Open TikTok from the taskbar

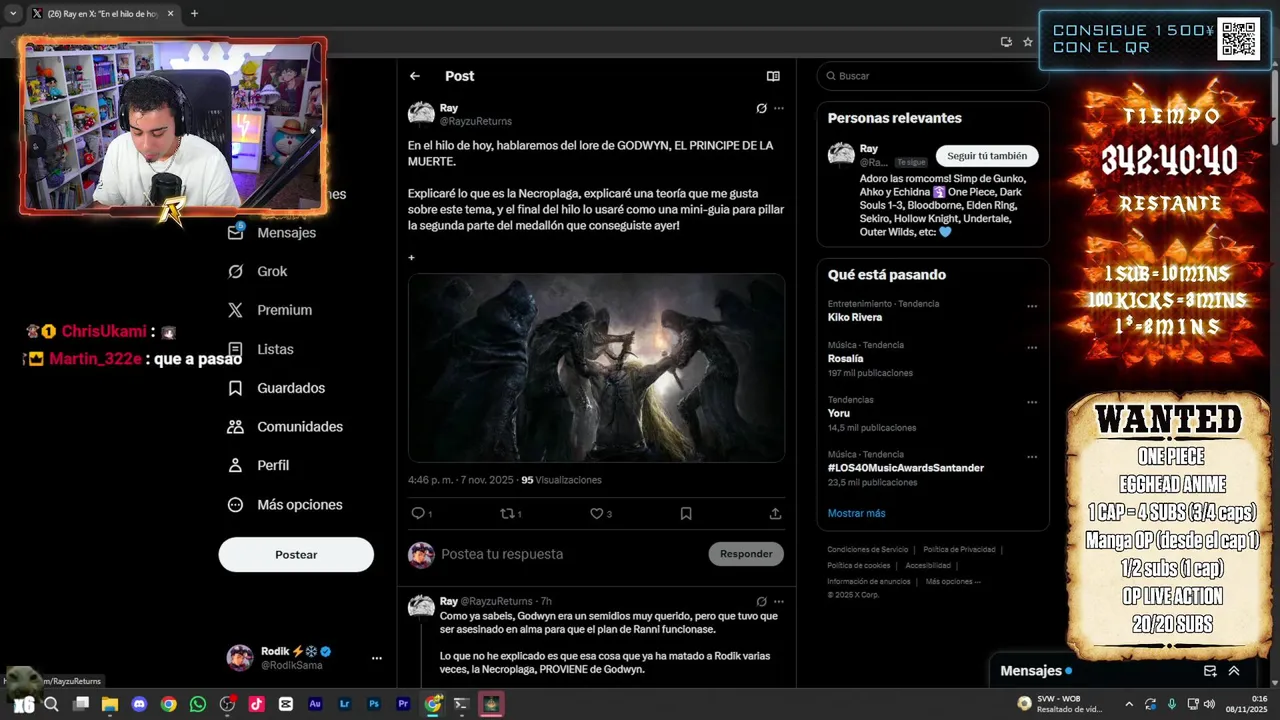256,704
